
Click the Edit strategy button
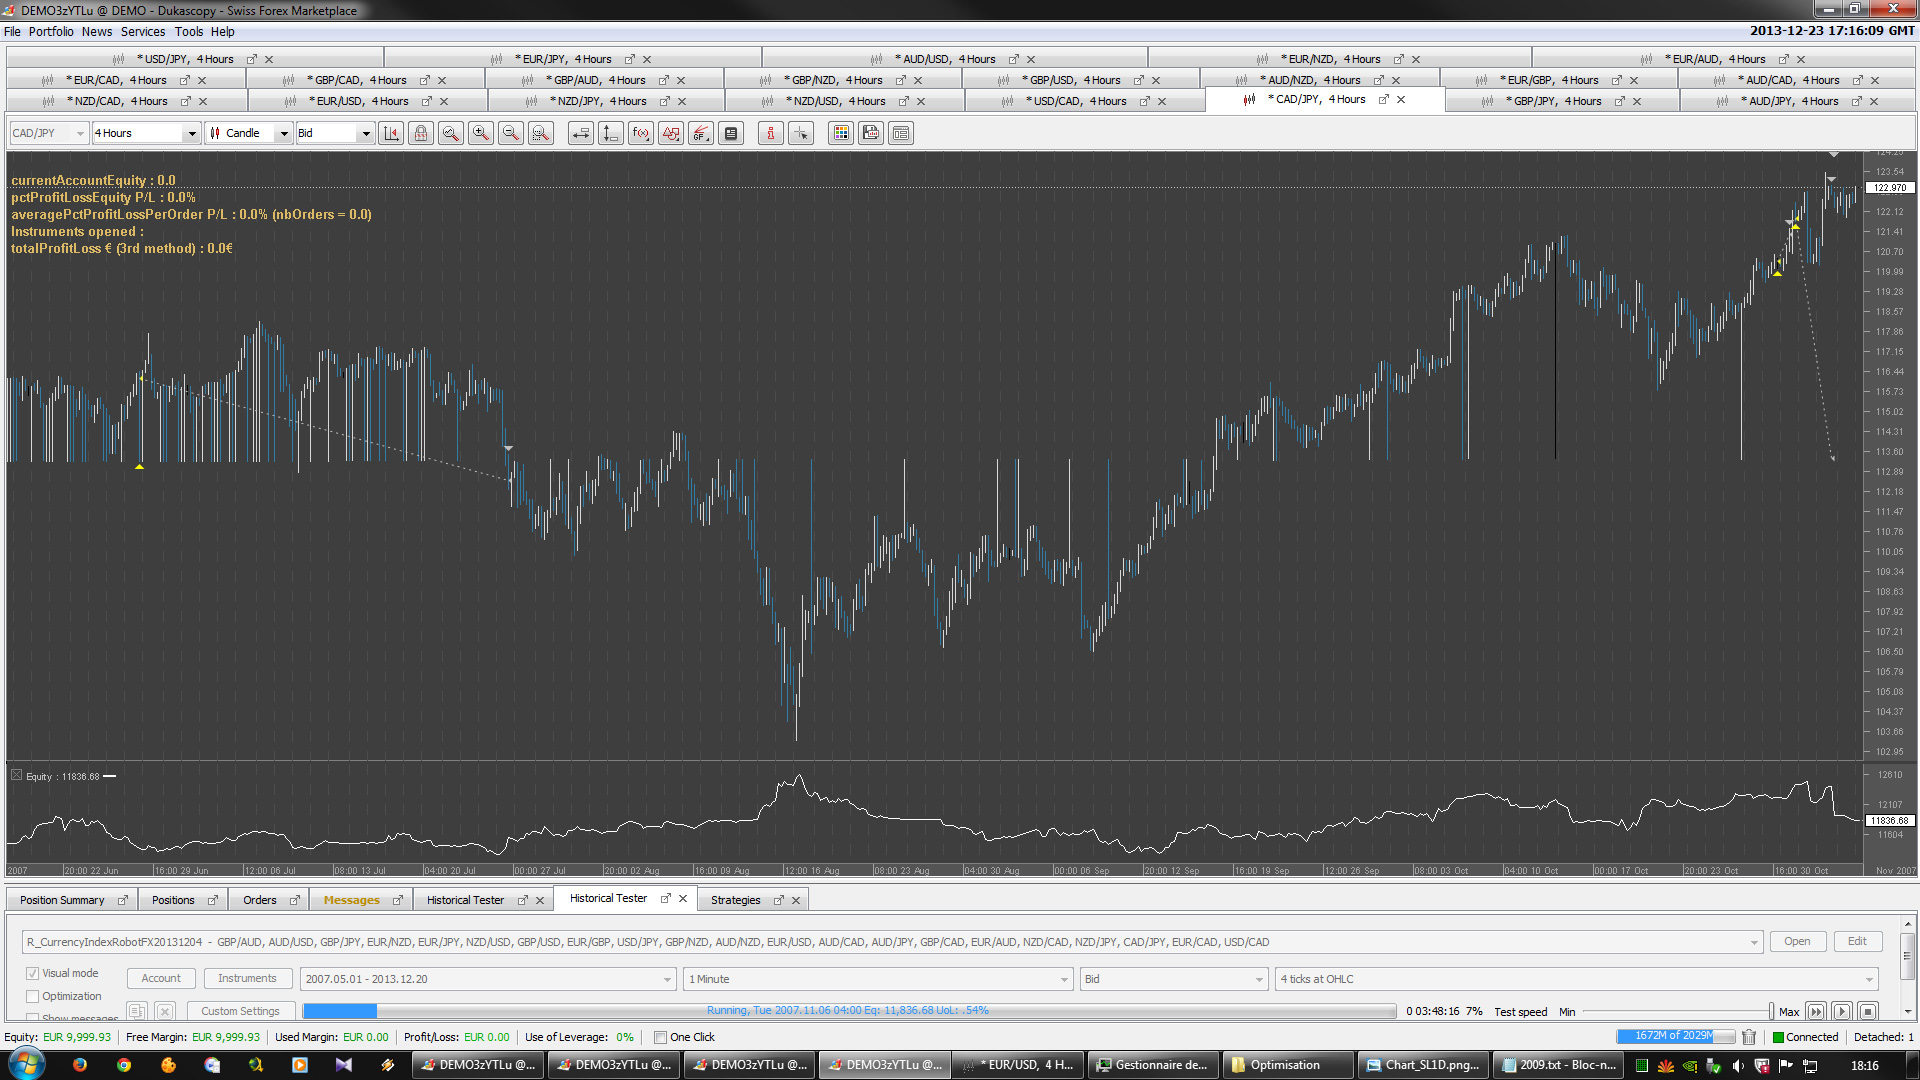tap(1857, 941)
